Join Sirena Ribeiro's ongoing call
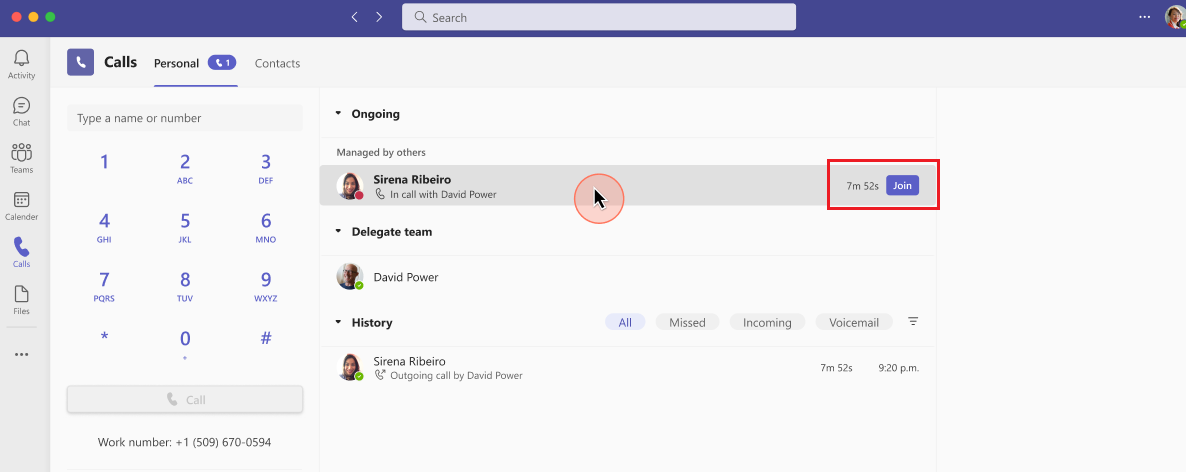This screenshot has height=472, width=1186. tap(902, 185)
